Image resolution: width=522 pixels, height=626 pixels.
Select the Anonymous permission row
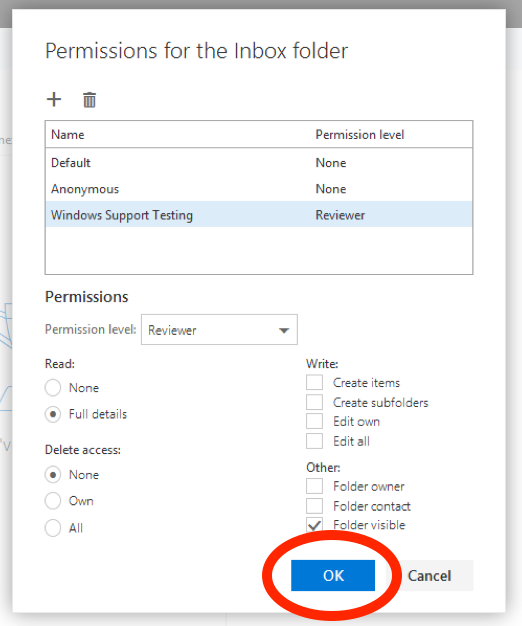259,189
